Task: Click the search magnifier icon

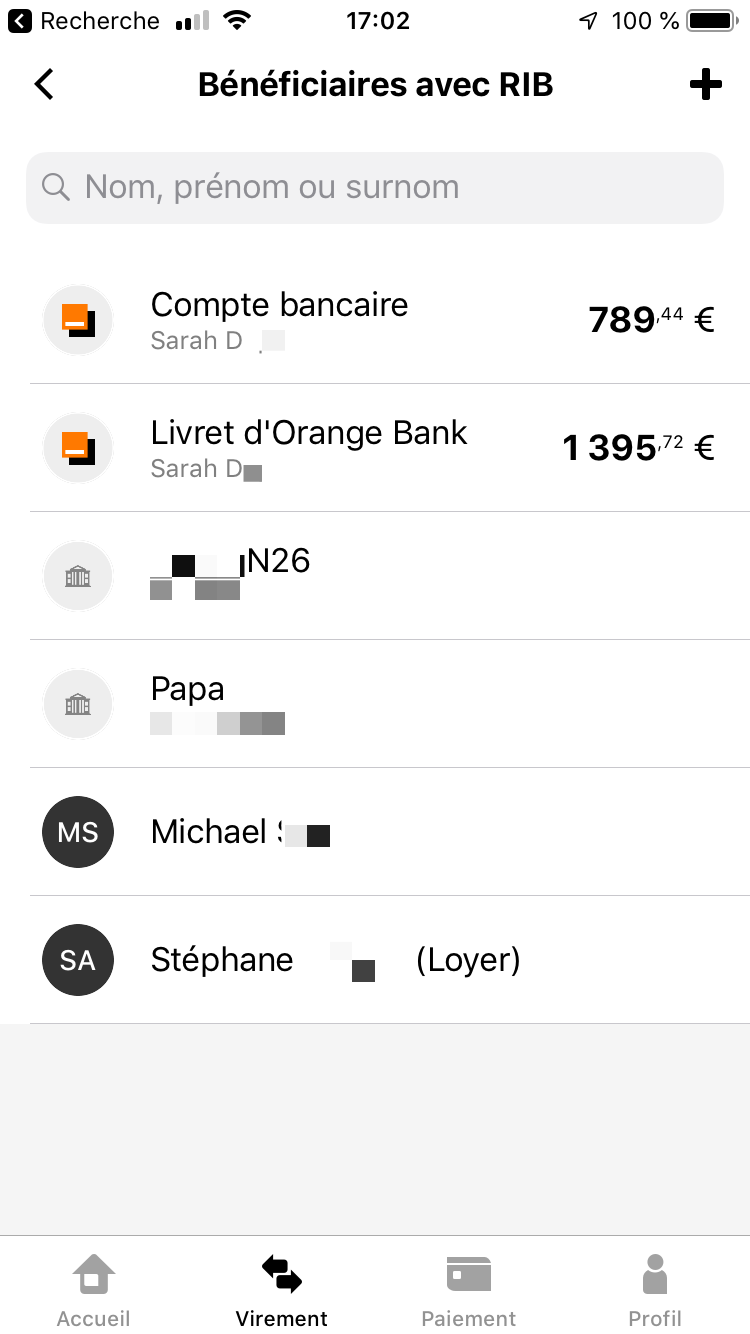Action: click(56, 187)
